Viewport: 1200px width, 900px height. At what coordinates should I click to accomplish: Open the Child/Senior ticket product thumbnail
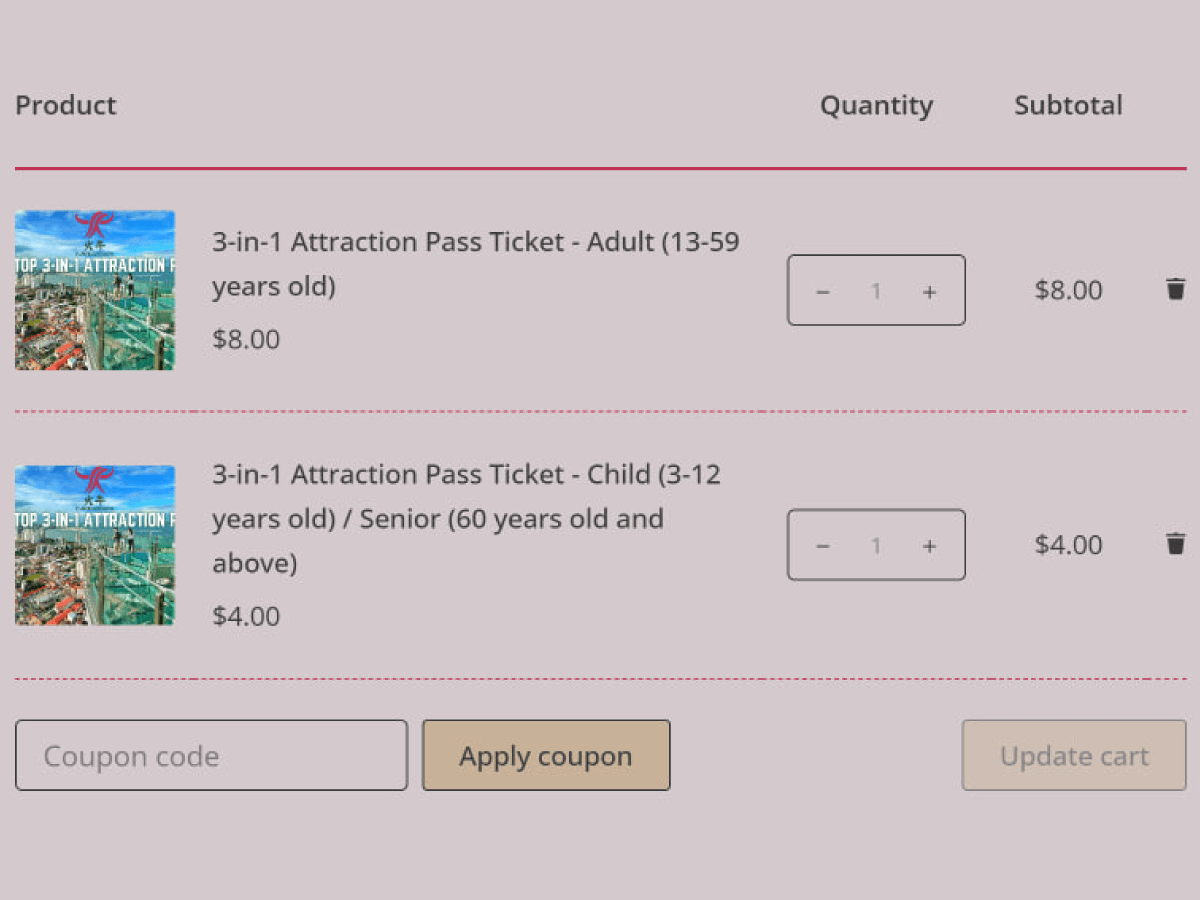(x=95, y=545)
